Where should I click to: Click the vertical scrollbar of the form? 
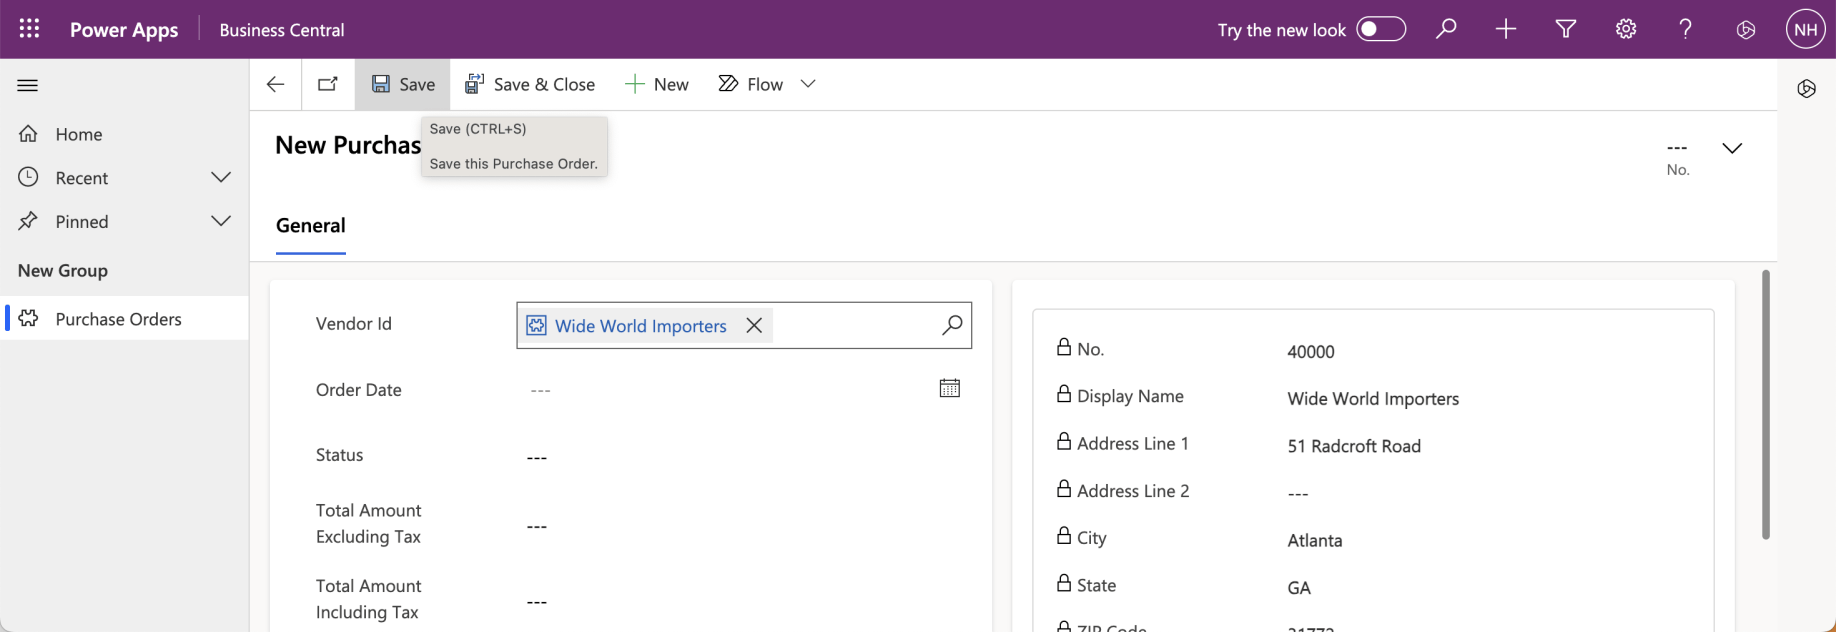click(x=1765, y=404)
